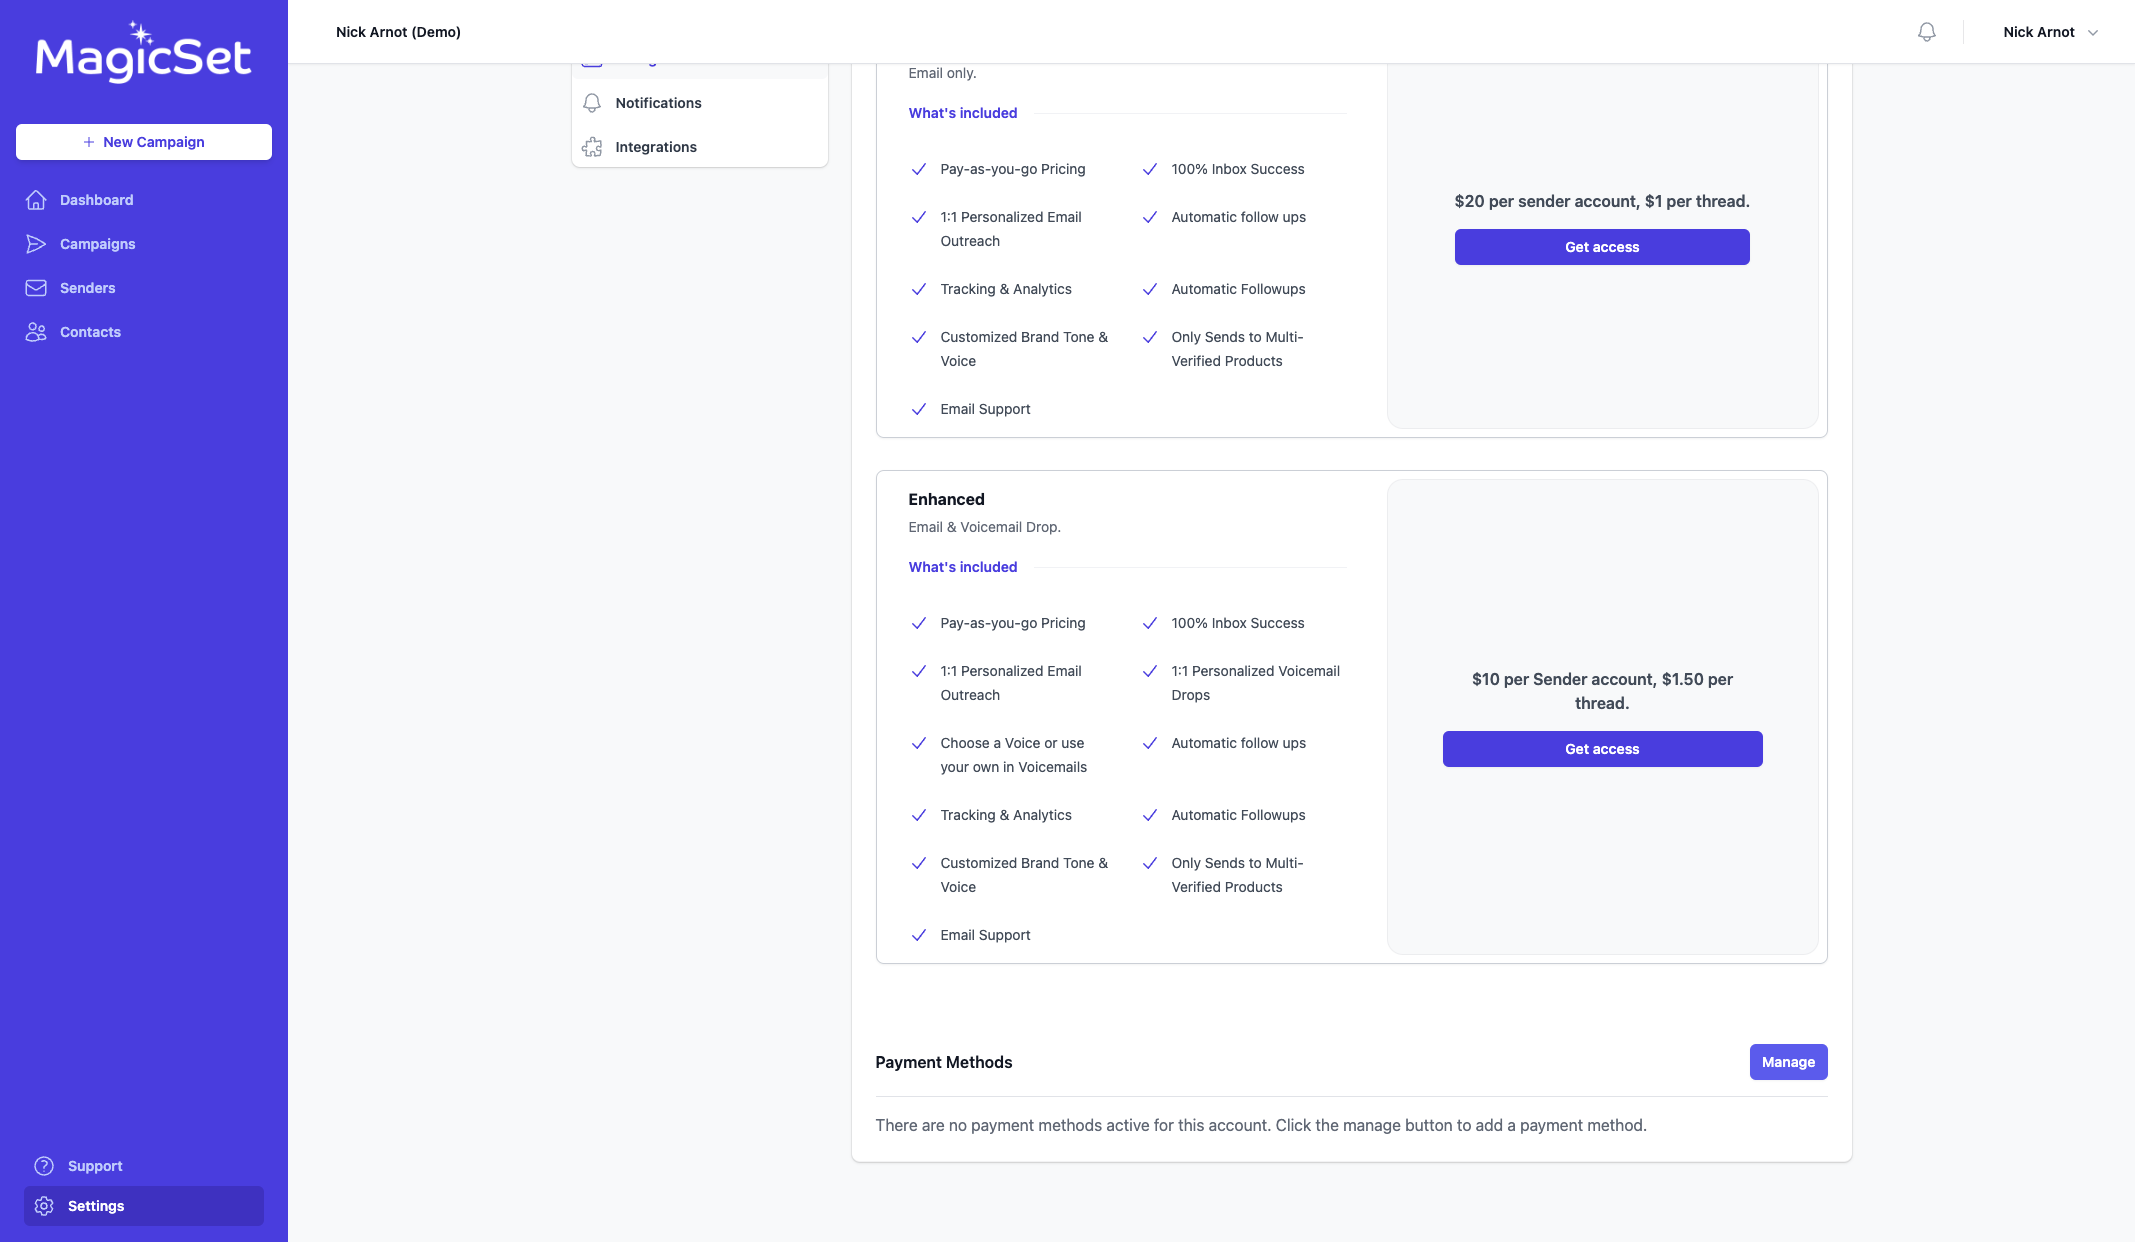Manage payment methods
The width and height of the screenshot is (2135, 1242).
(1788, 1062)
